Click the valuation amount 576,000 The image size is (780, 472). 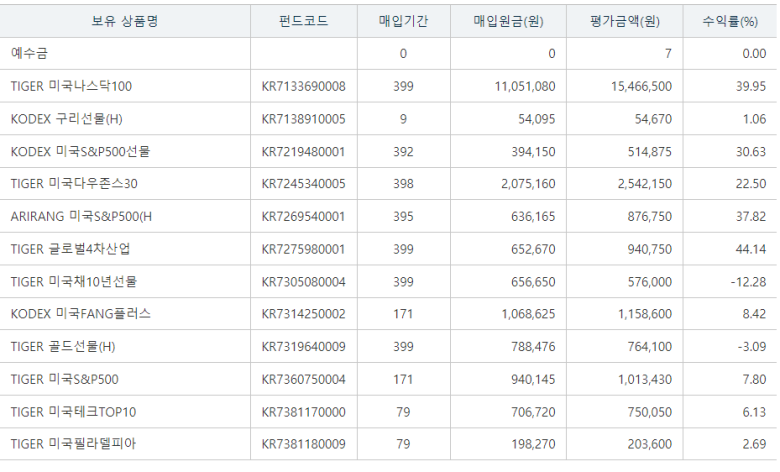coord(650,282)
